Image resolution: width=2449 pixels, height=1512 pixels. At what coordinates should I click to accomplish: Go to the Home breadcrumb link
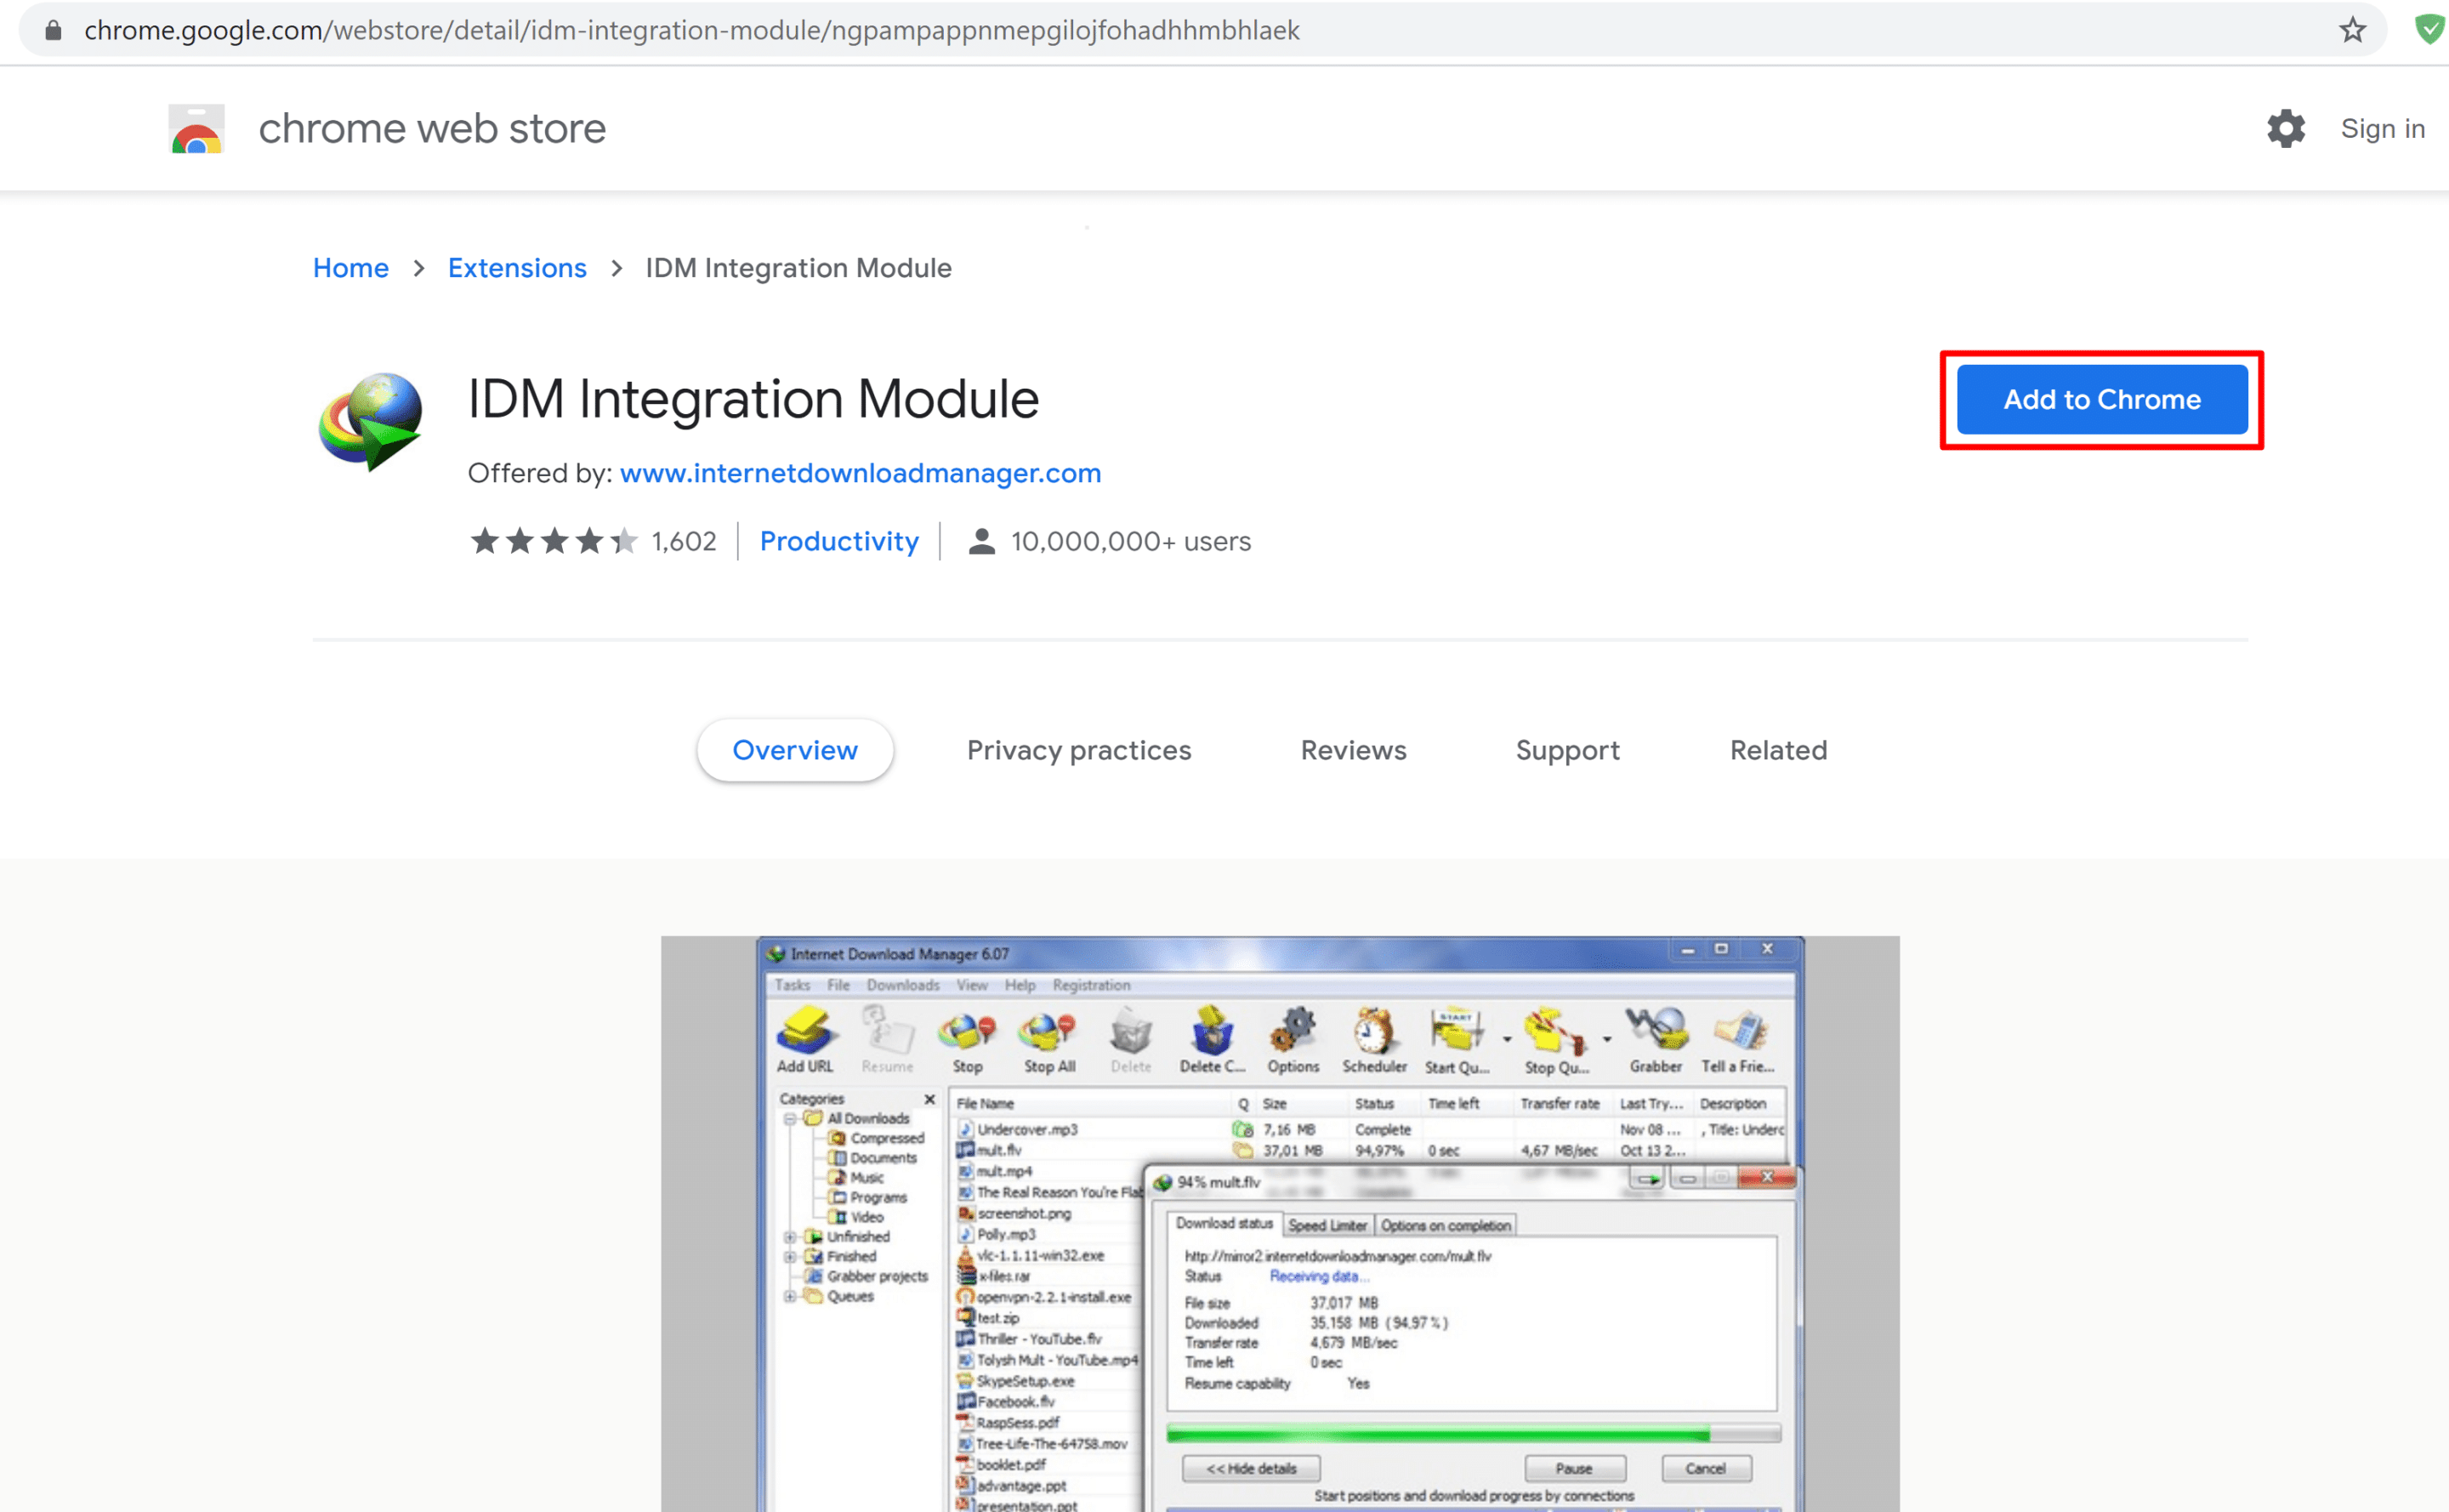click(350, 268)
